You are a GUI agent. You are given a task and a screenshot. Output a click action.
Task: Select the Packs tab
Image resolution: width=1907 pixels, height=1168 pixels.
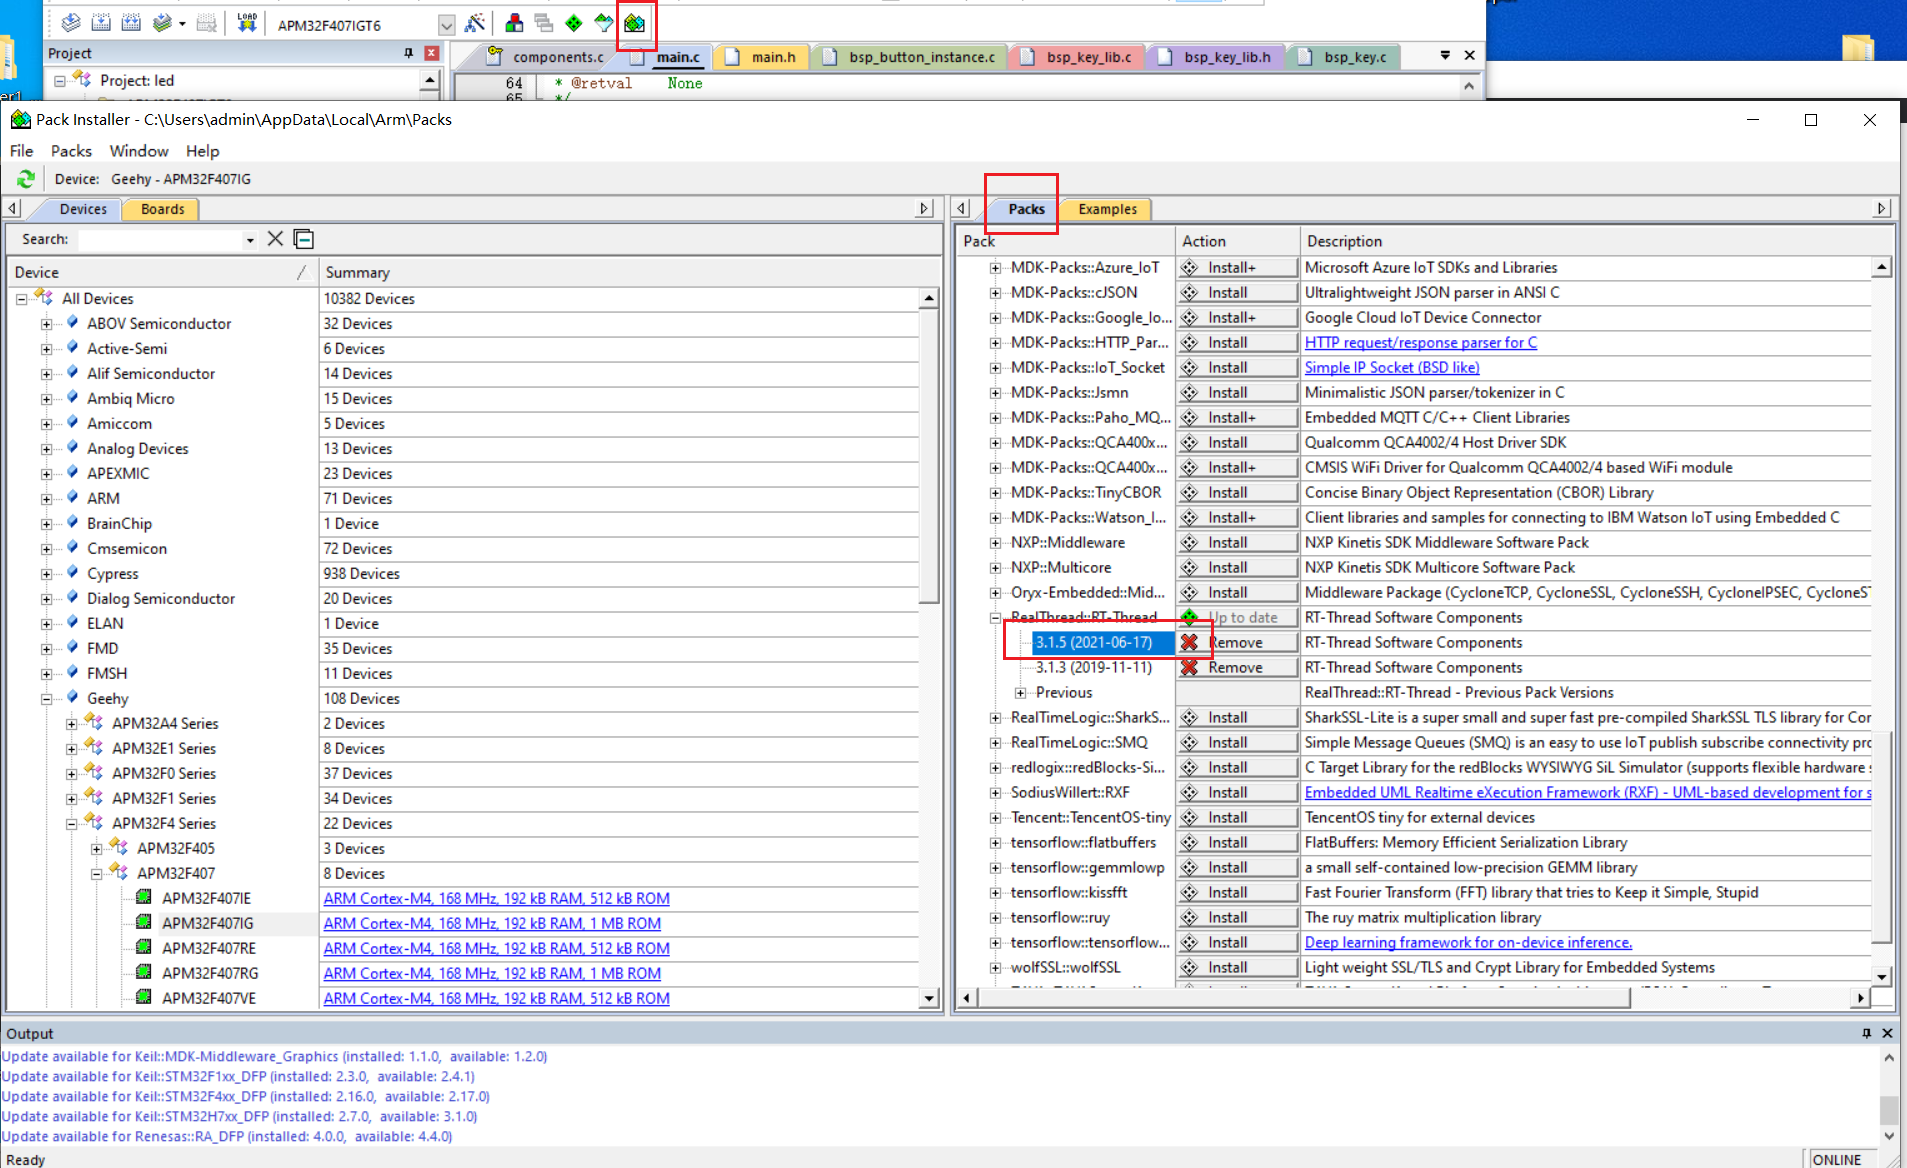(x=1026, y=209)
